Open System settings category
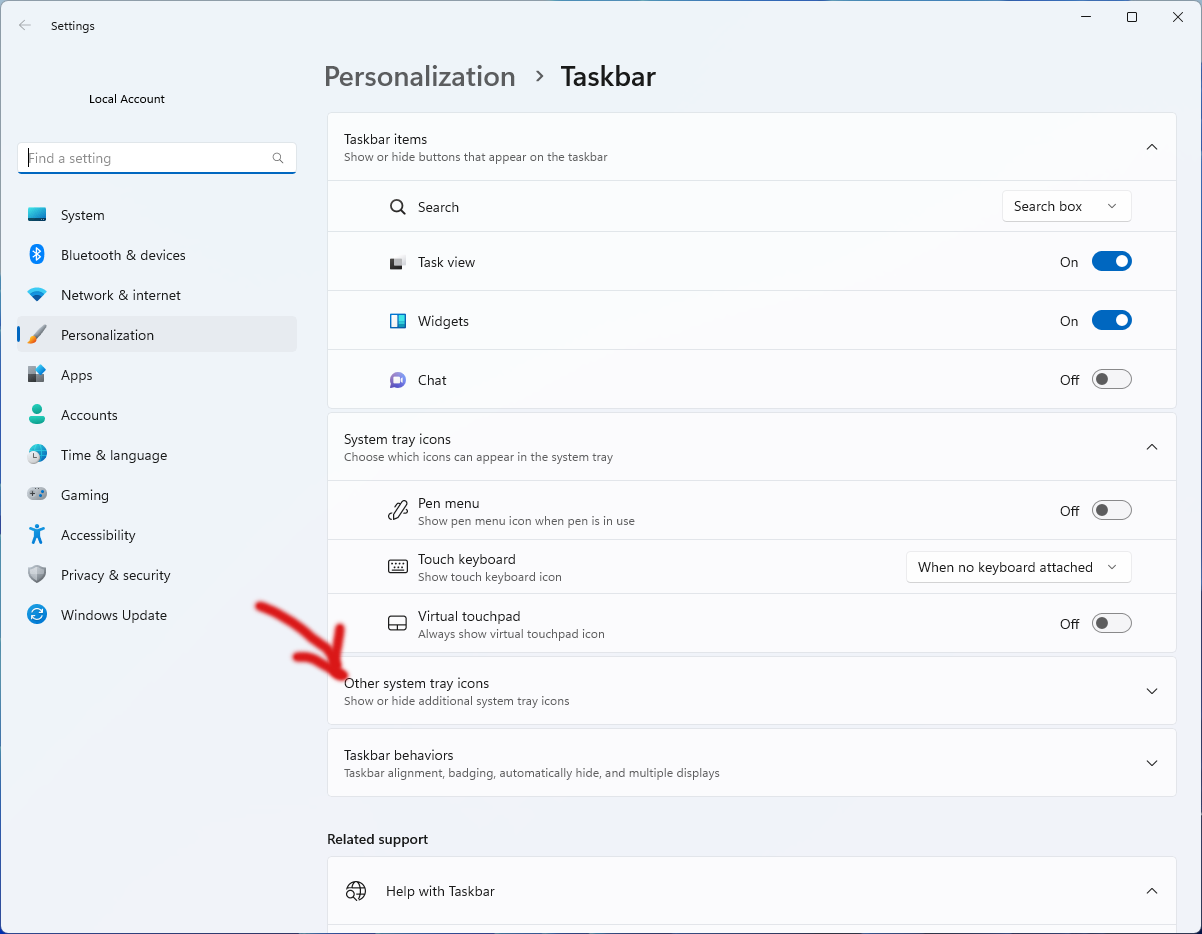 click(x=157, y=215)
